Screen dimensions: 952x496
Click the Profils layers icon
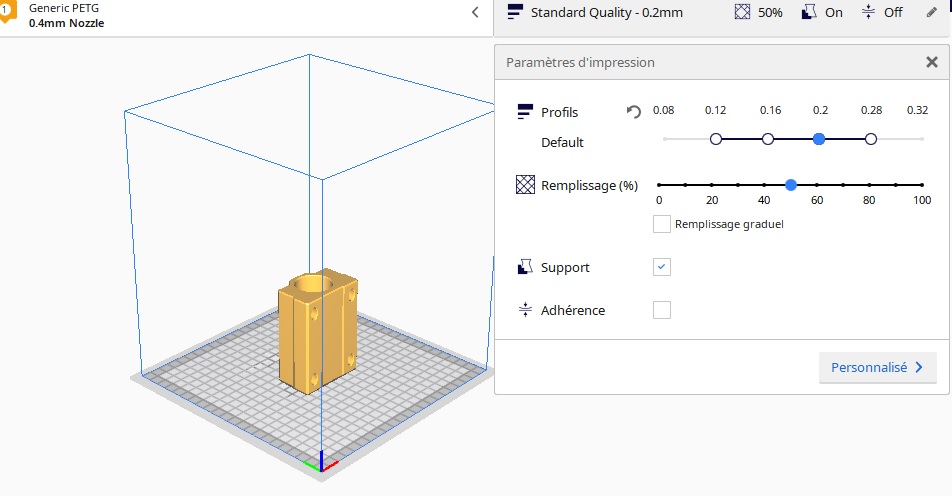click(525, 112)
